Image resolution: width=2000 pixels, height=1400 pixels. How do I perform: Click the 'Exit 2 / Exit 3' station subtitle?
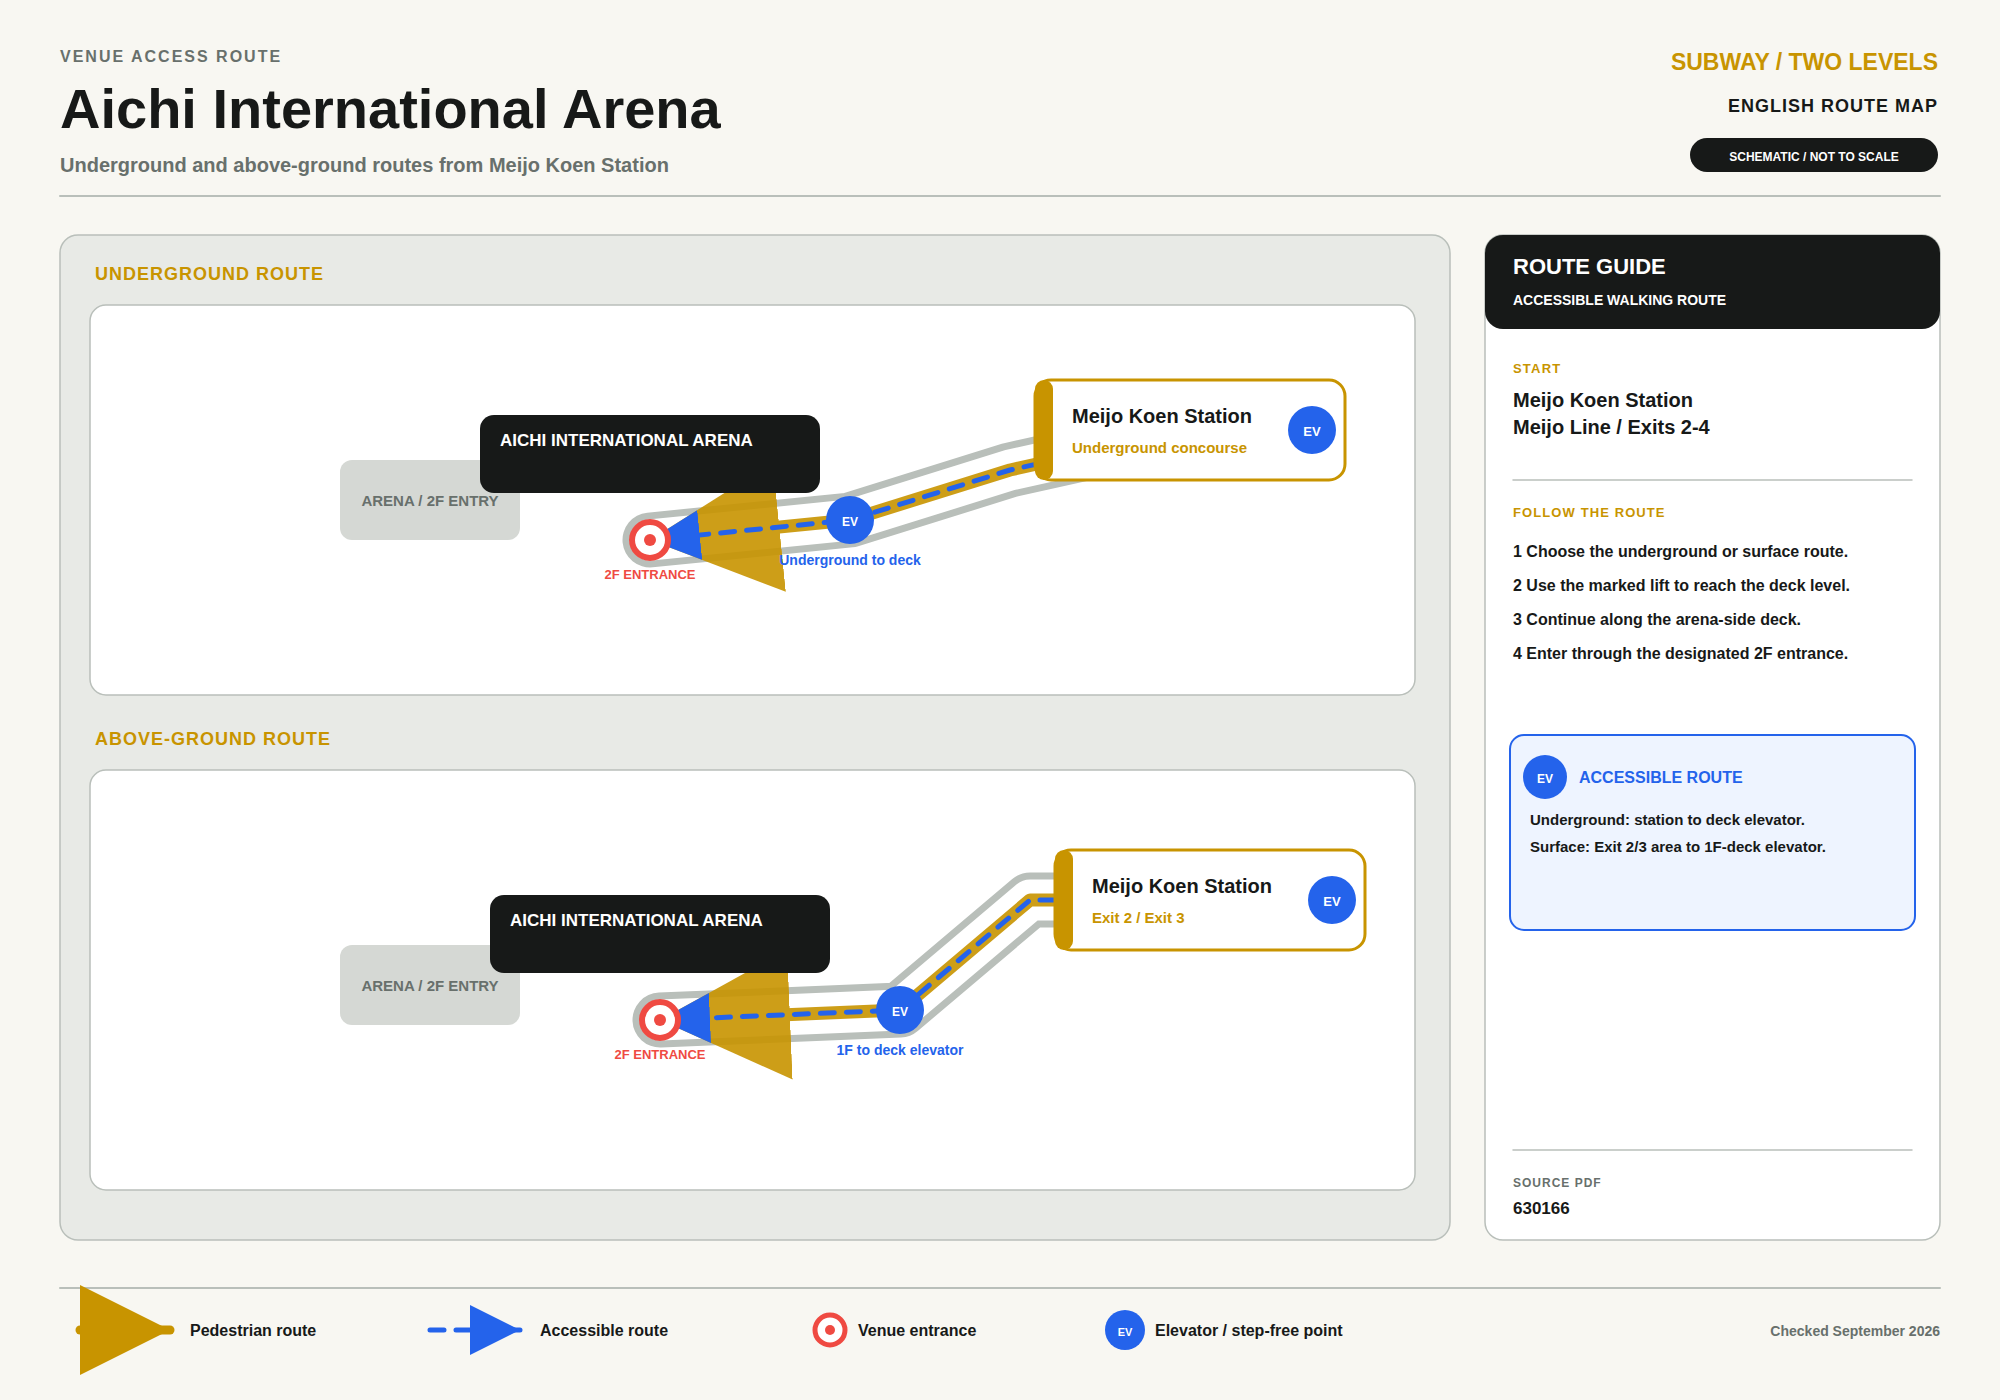pyautogui.click(x=1138, y=918)
